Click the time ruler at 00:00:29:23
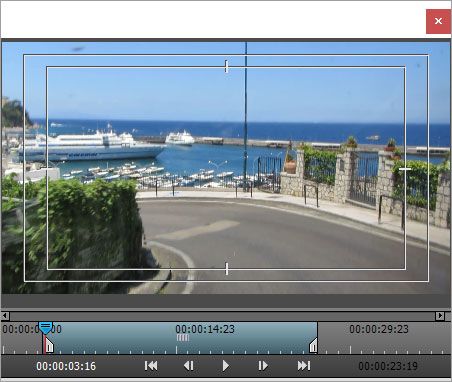 click(379, 329)
